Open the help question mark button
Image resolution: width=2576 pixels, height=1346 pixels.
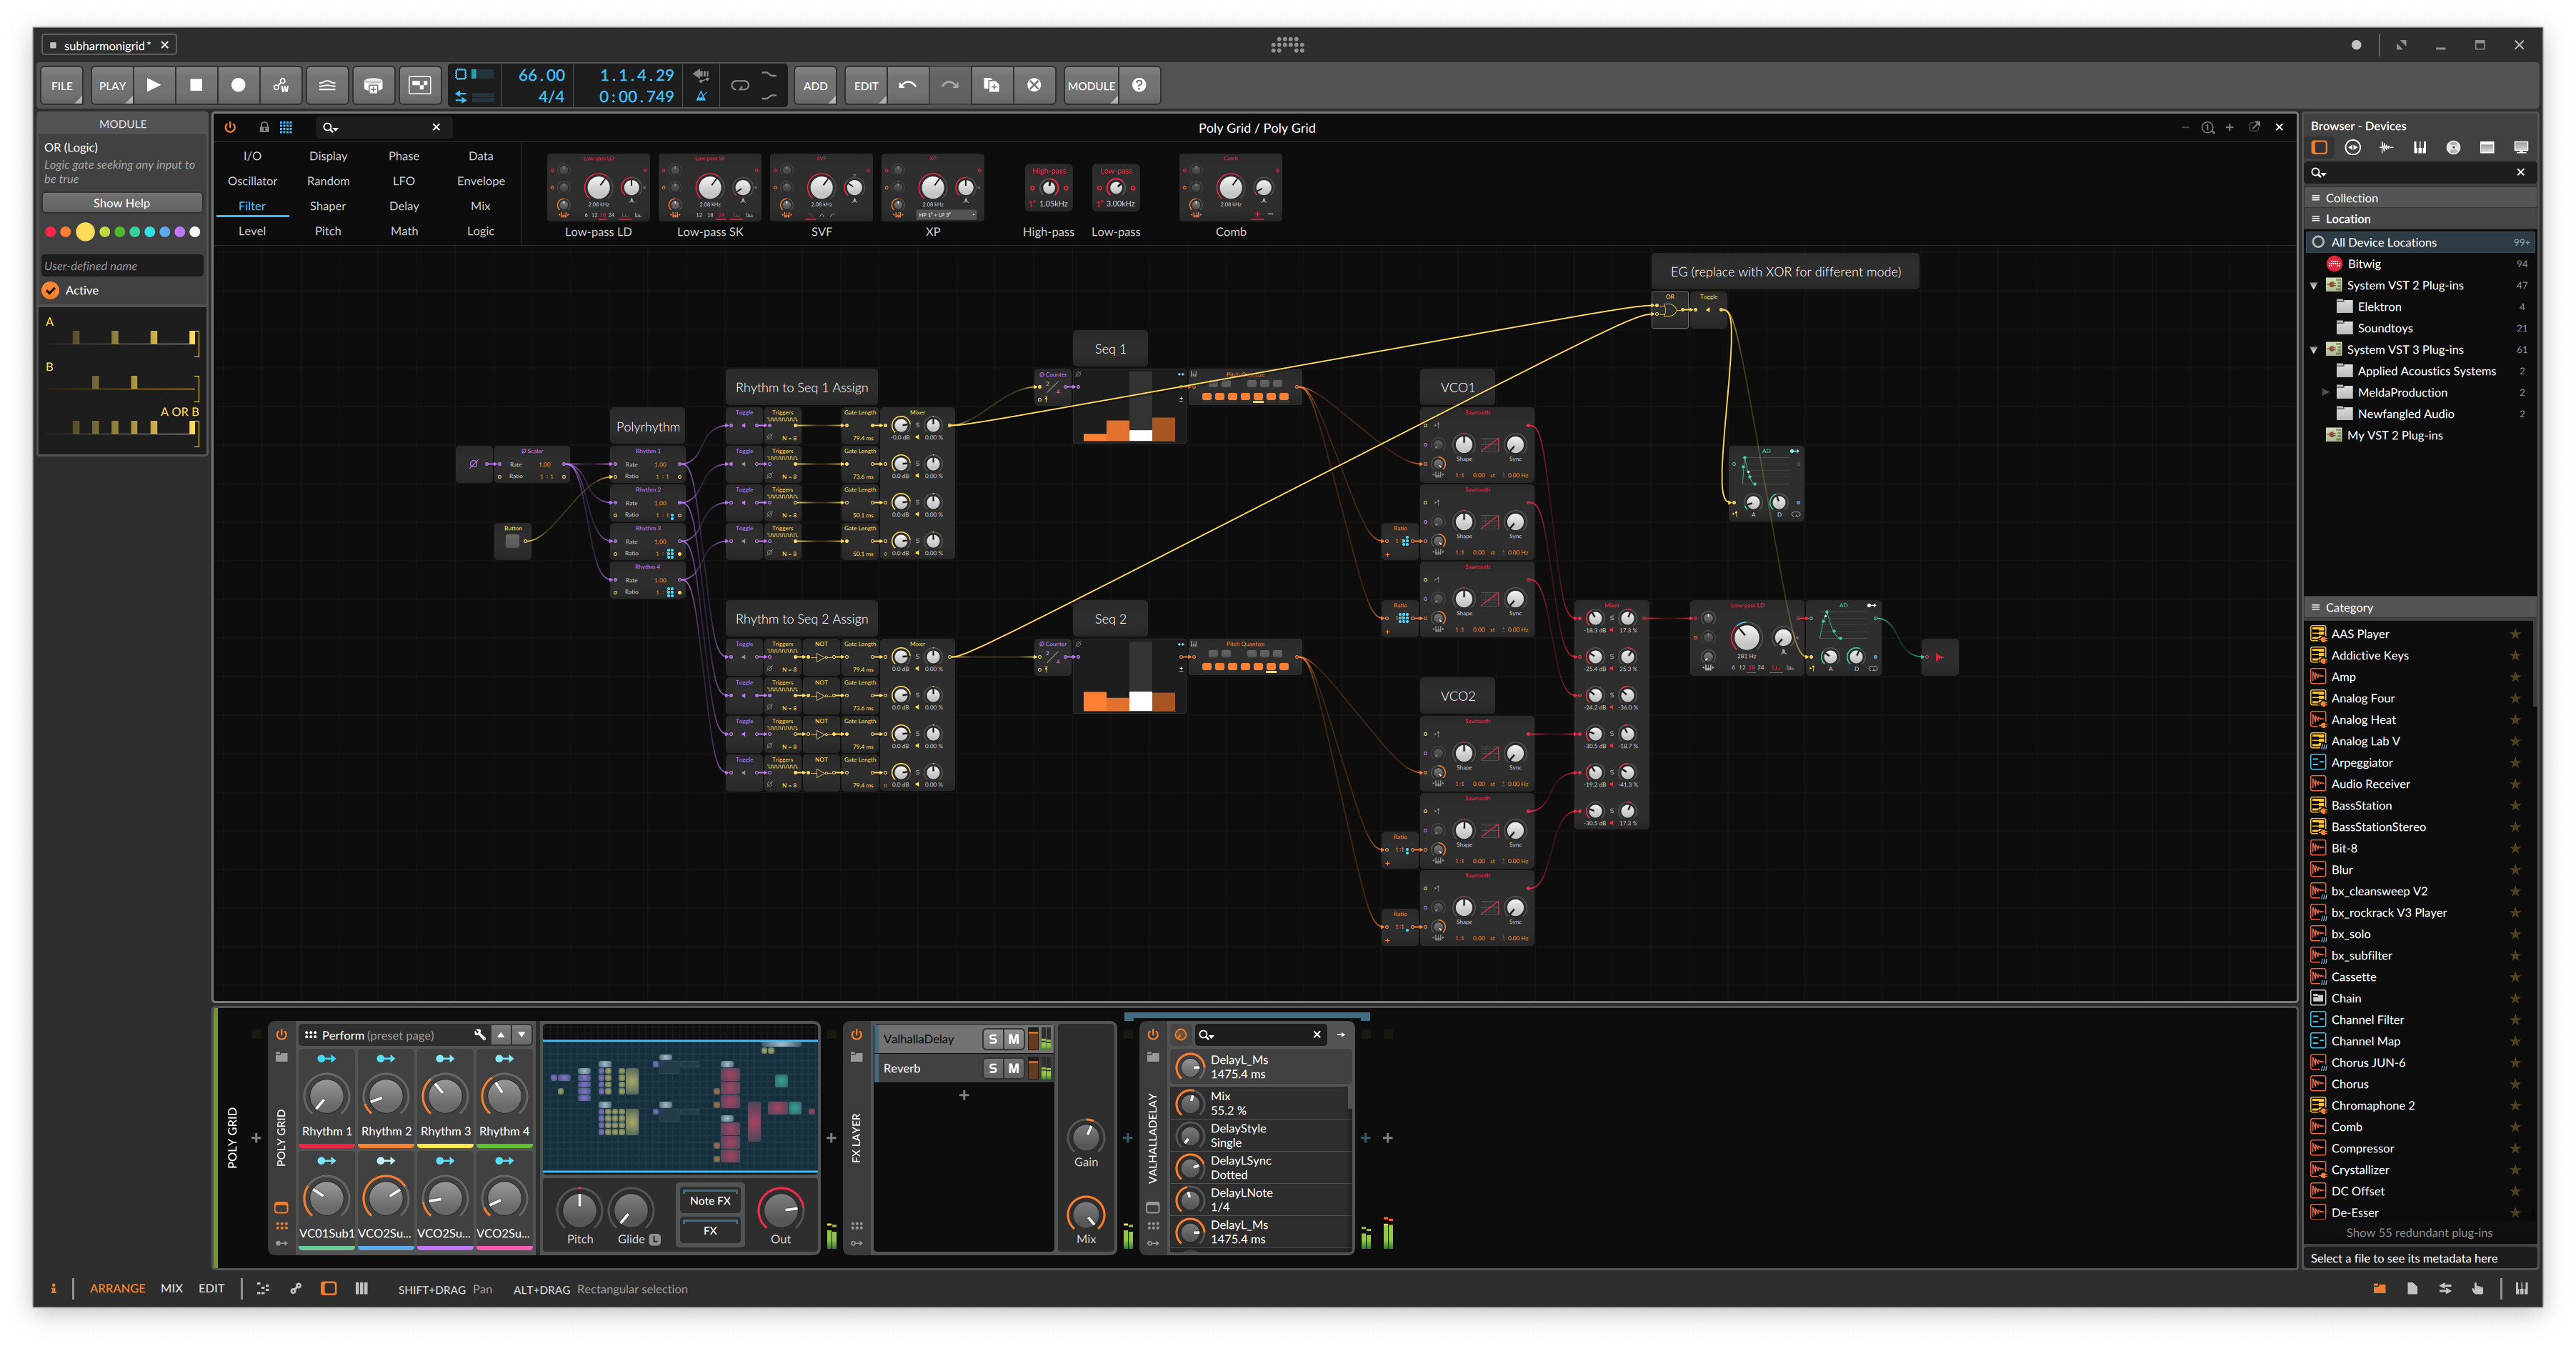tap(1139, 85)
